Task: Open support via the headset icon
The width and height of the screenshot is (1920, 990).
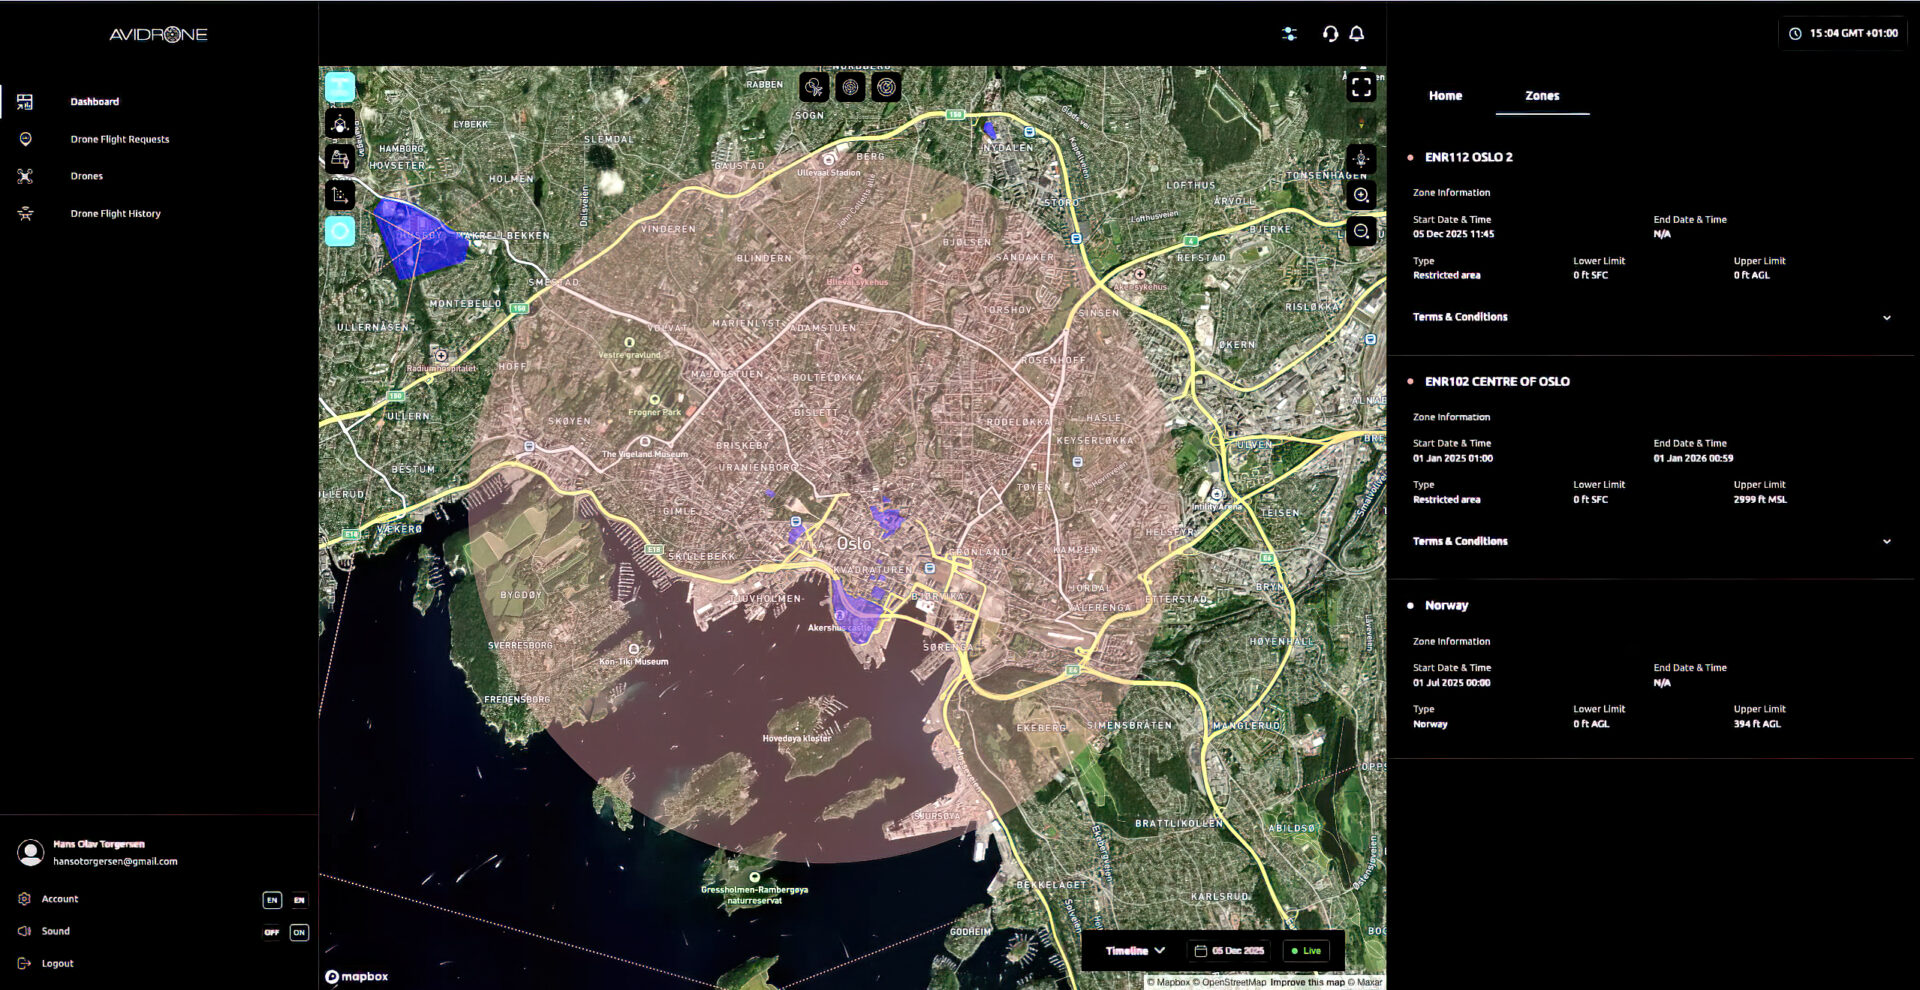Action: pyautogui.click(x=1330, y=34)
